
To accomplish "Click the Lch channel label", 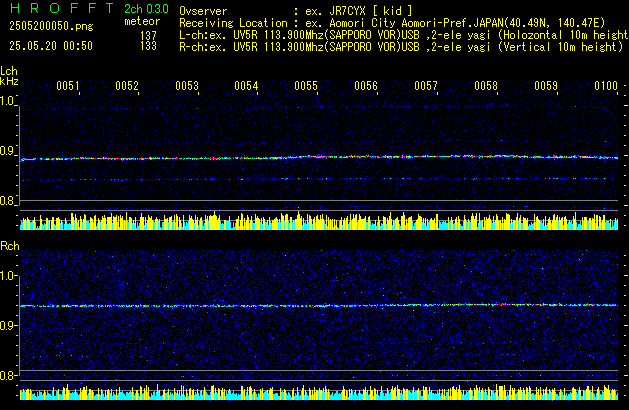I will pos(9,71).
